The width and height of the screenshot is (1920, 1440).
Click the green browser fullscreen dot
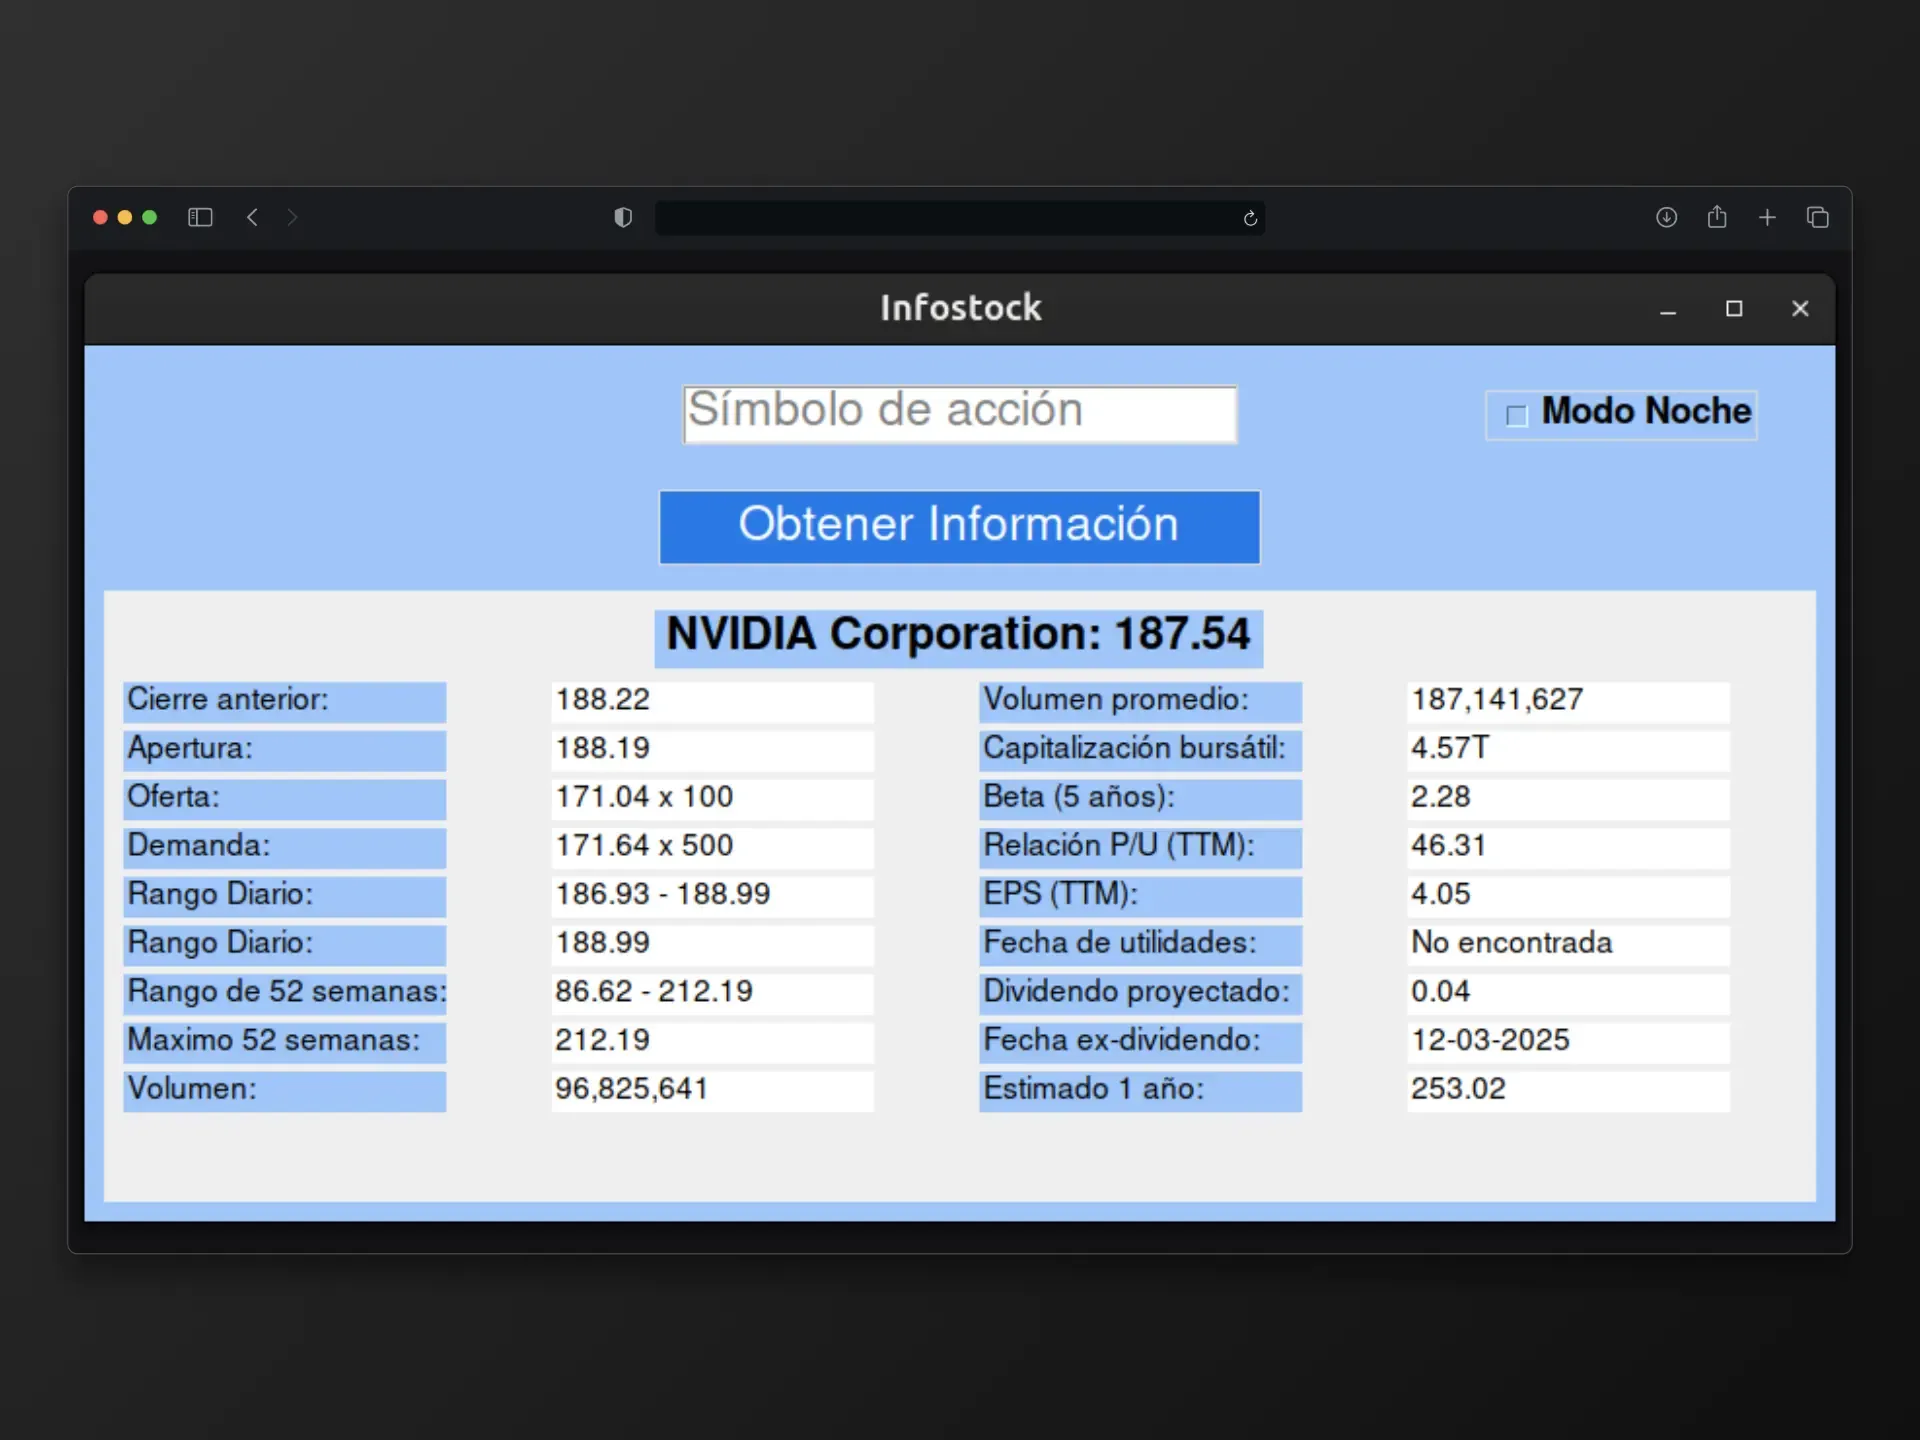point(150,217)
